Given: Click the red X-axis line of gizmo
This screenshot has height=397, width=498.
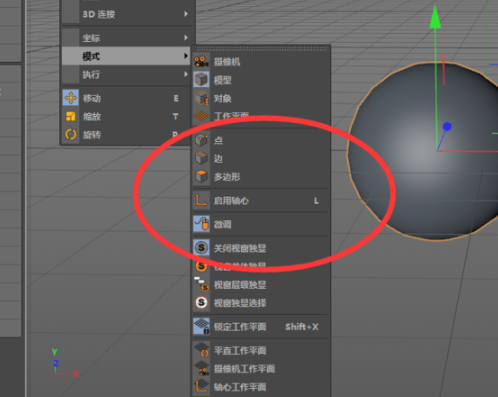Looking at the screenshot, I should point(467,151).
